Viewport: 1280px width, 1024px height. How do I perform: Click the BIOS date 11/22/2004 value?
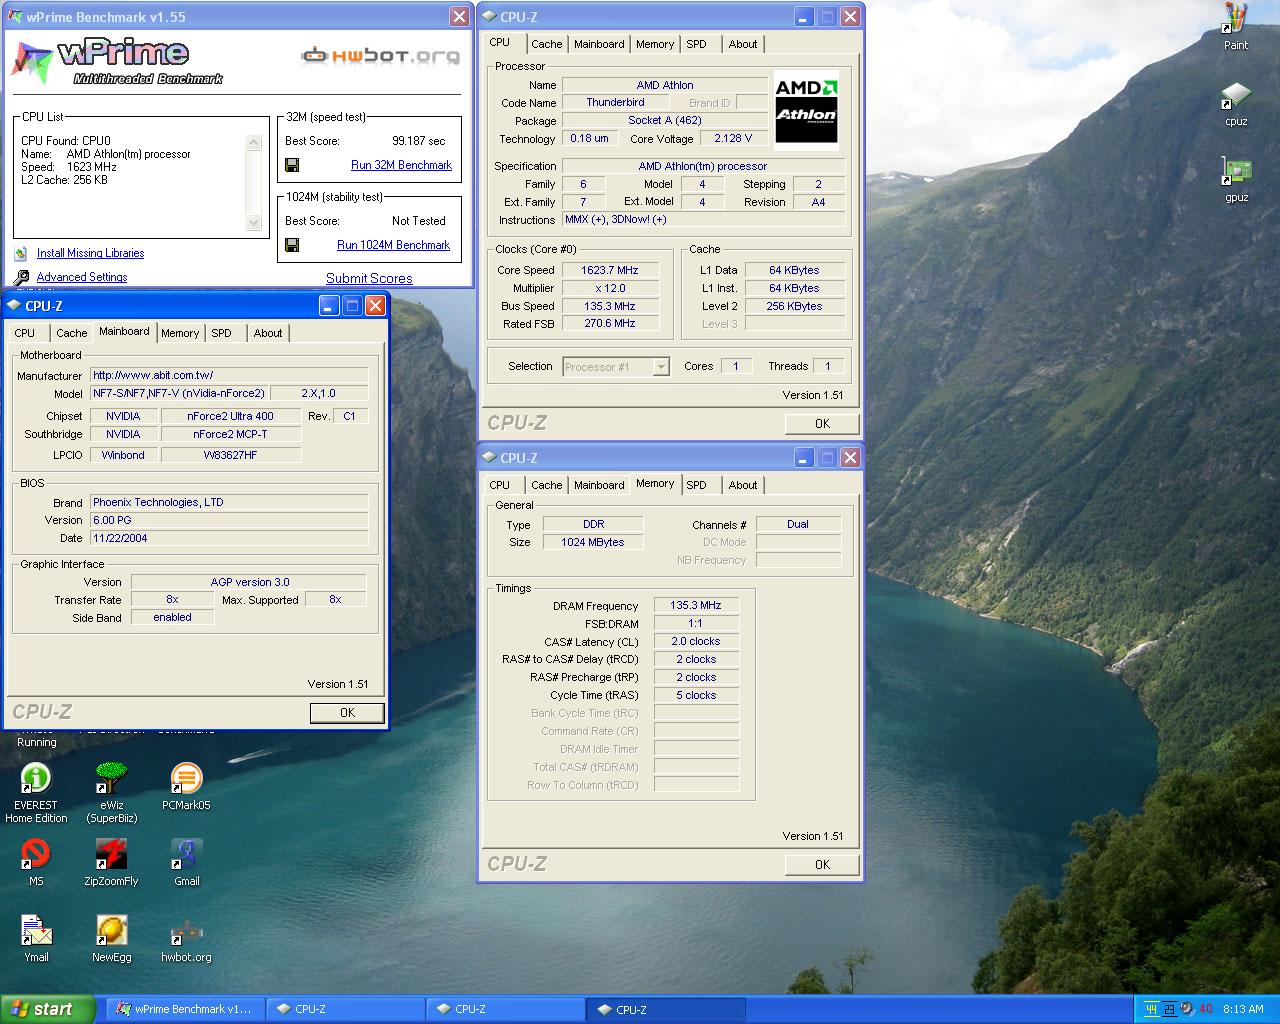(x=229, y=538)
